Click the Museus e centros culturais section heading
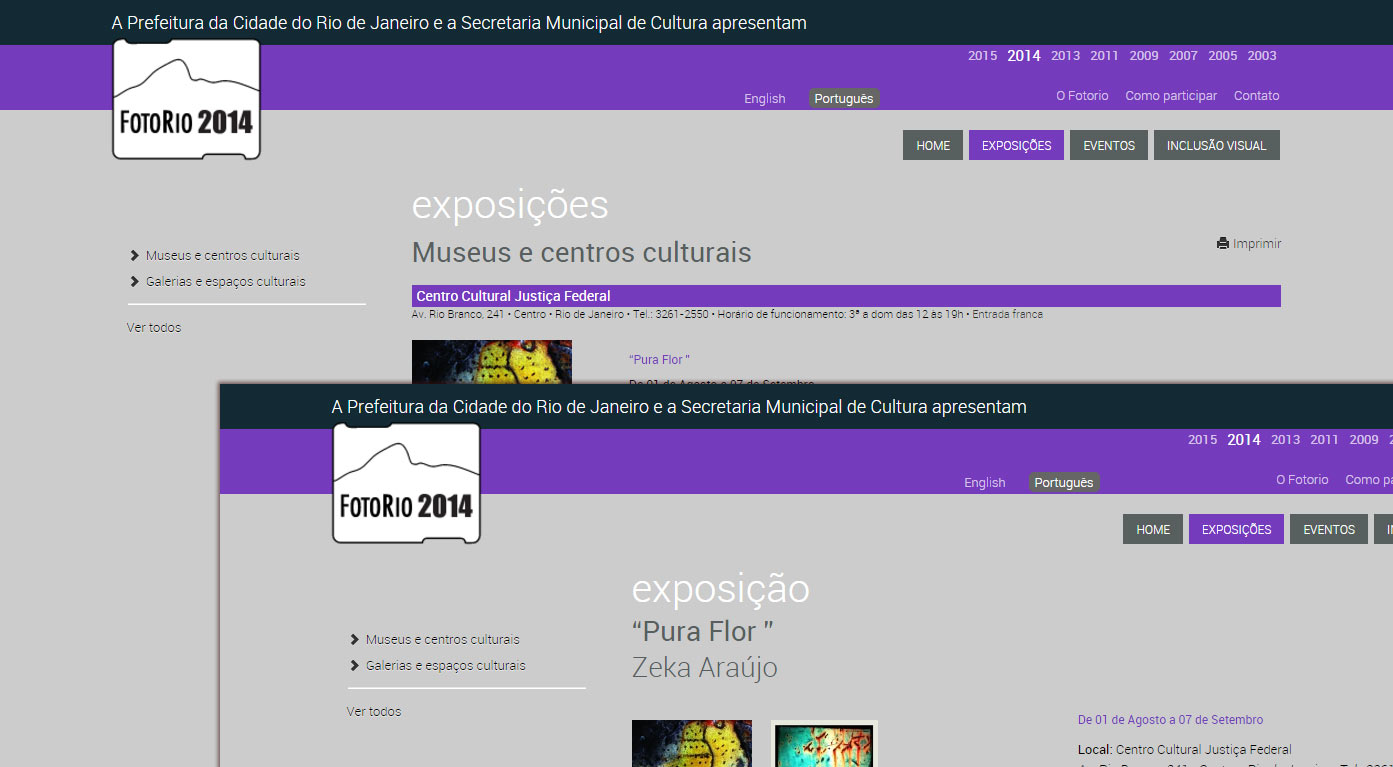 (x=582, y=252)
